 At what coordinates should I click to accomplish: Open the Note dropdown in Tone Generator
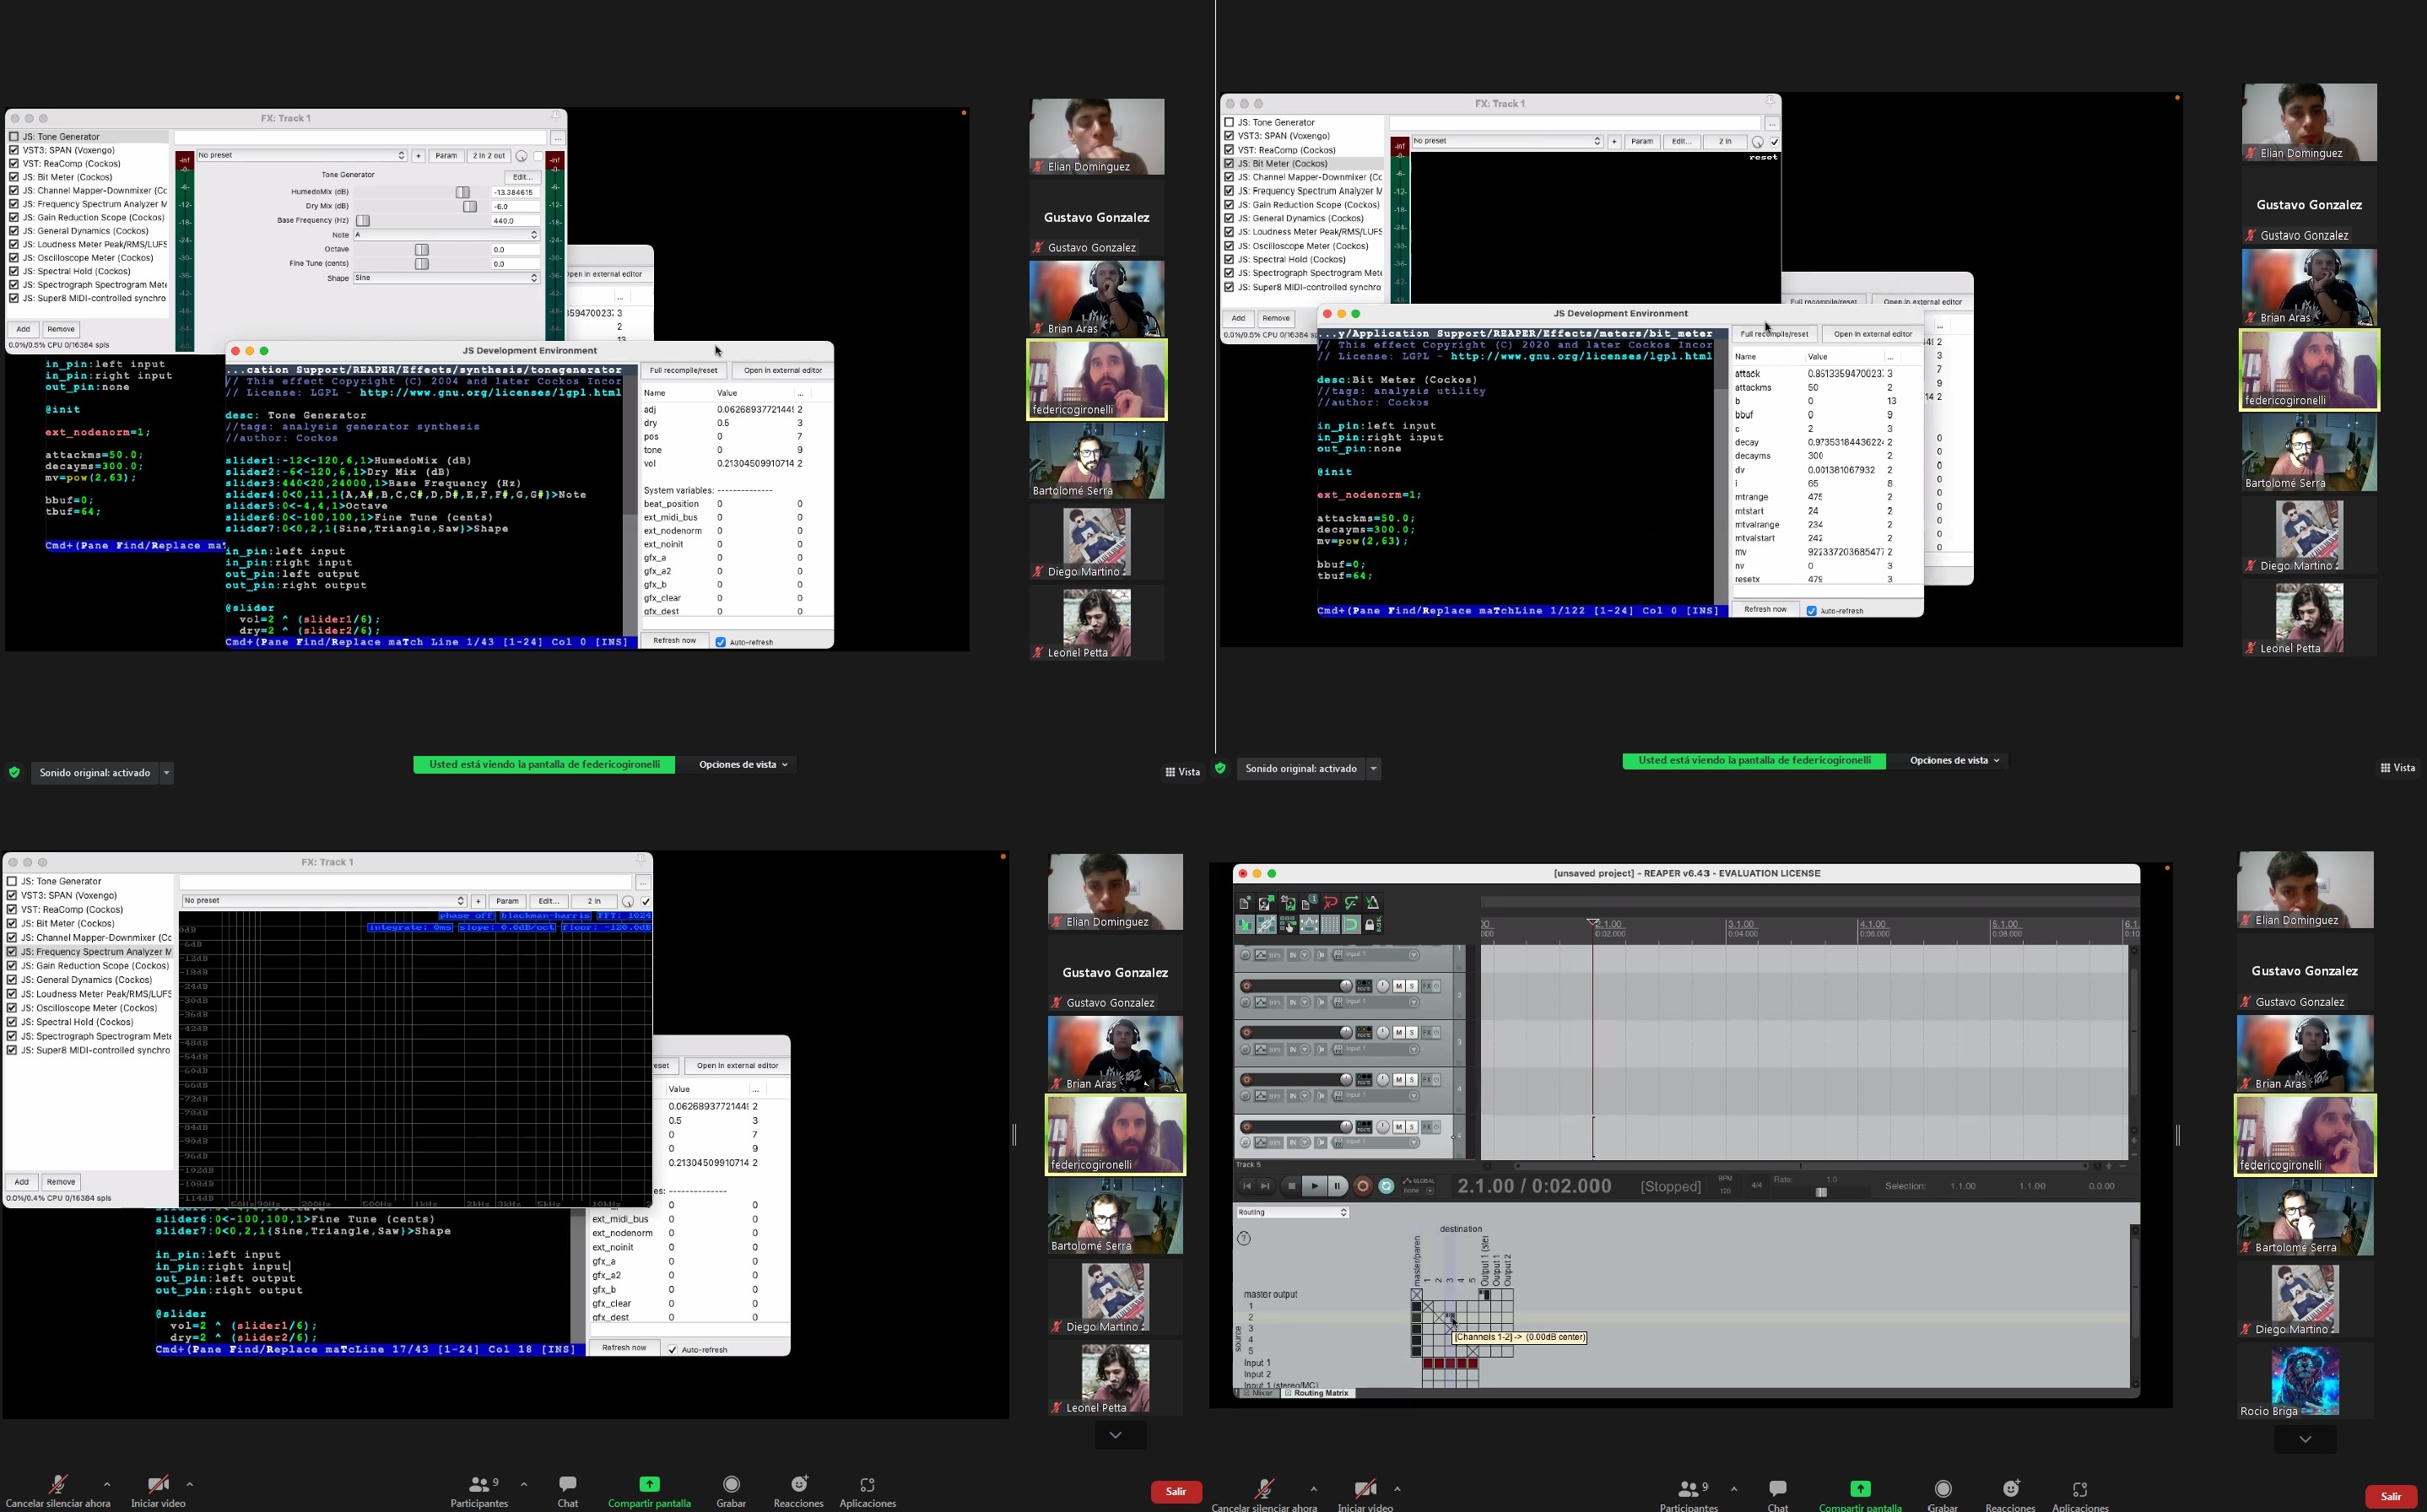coord(446,235)
